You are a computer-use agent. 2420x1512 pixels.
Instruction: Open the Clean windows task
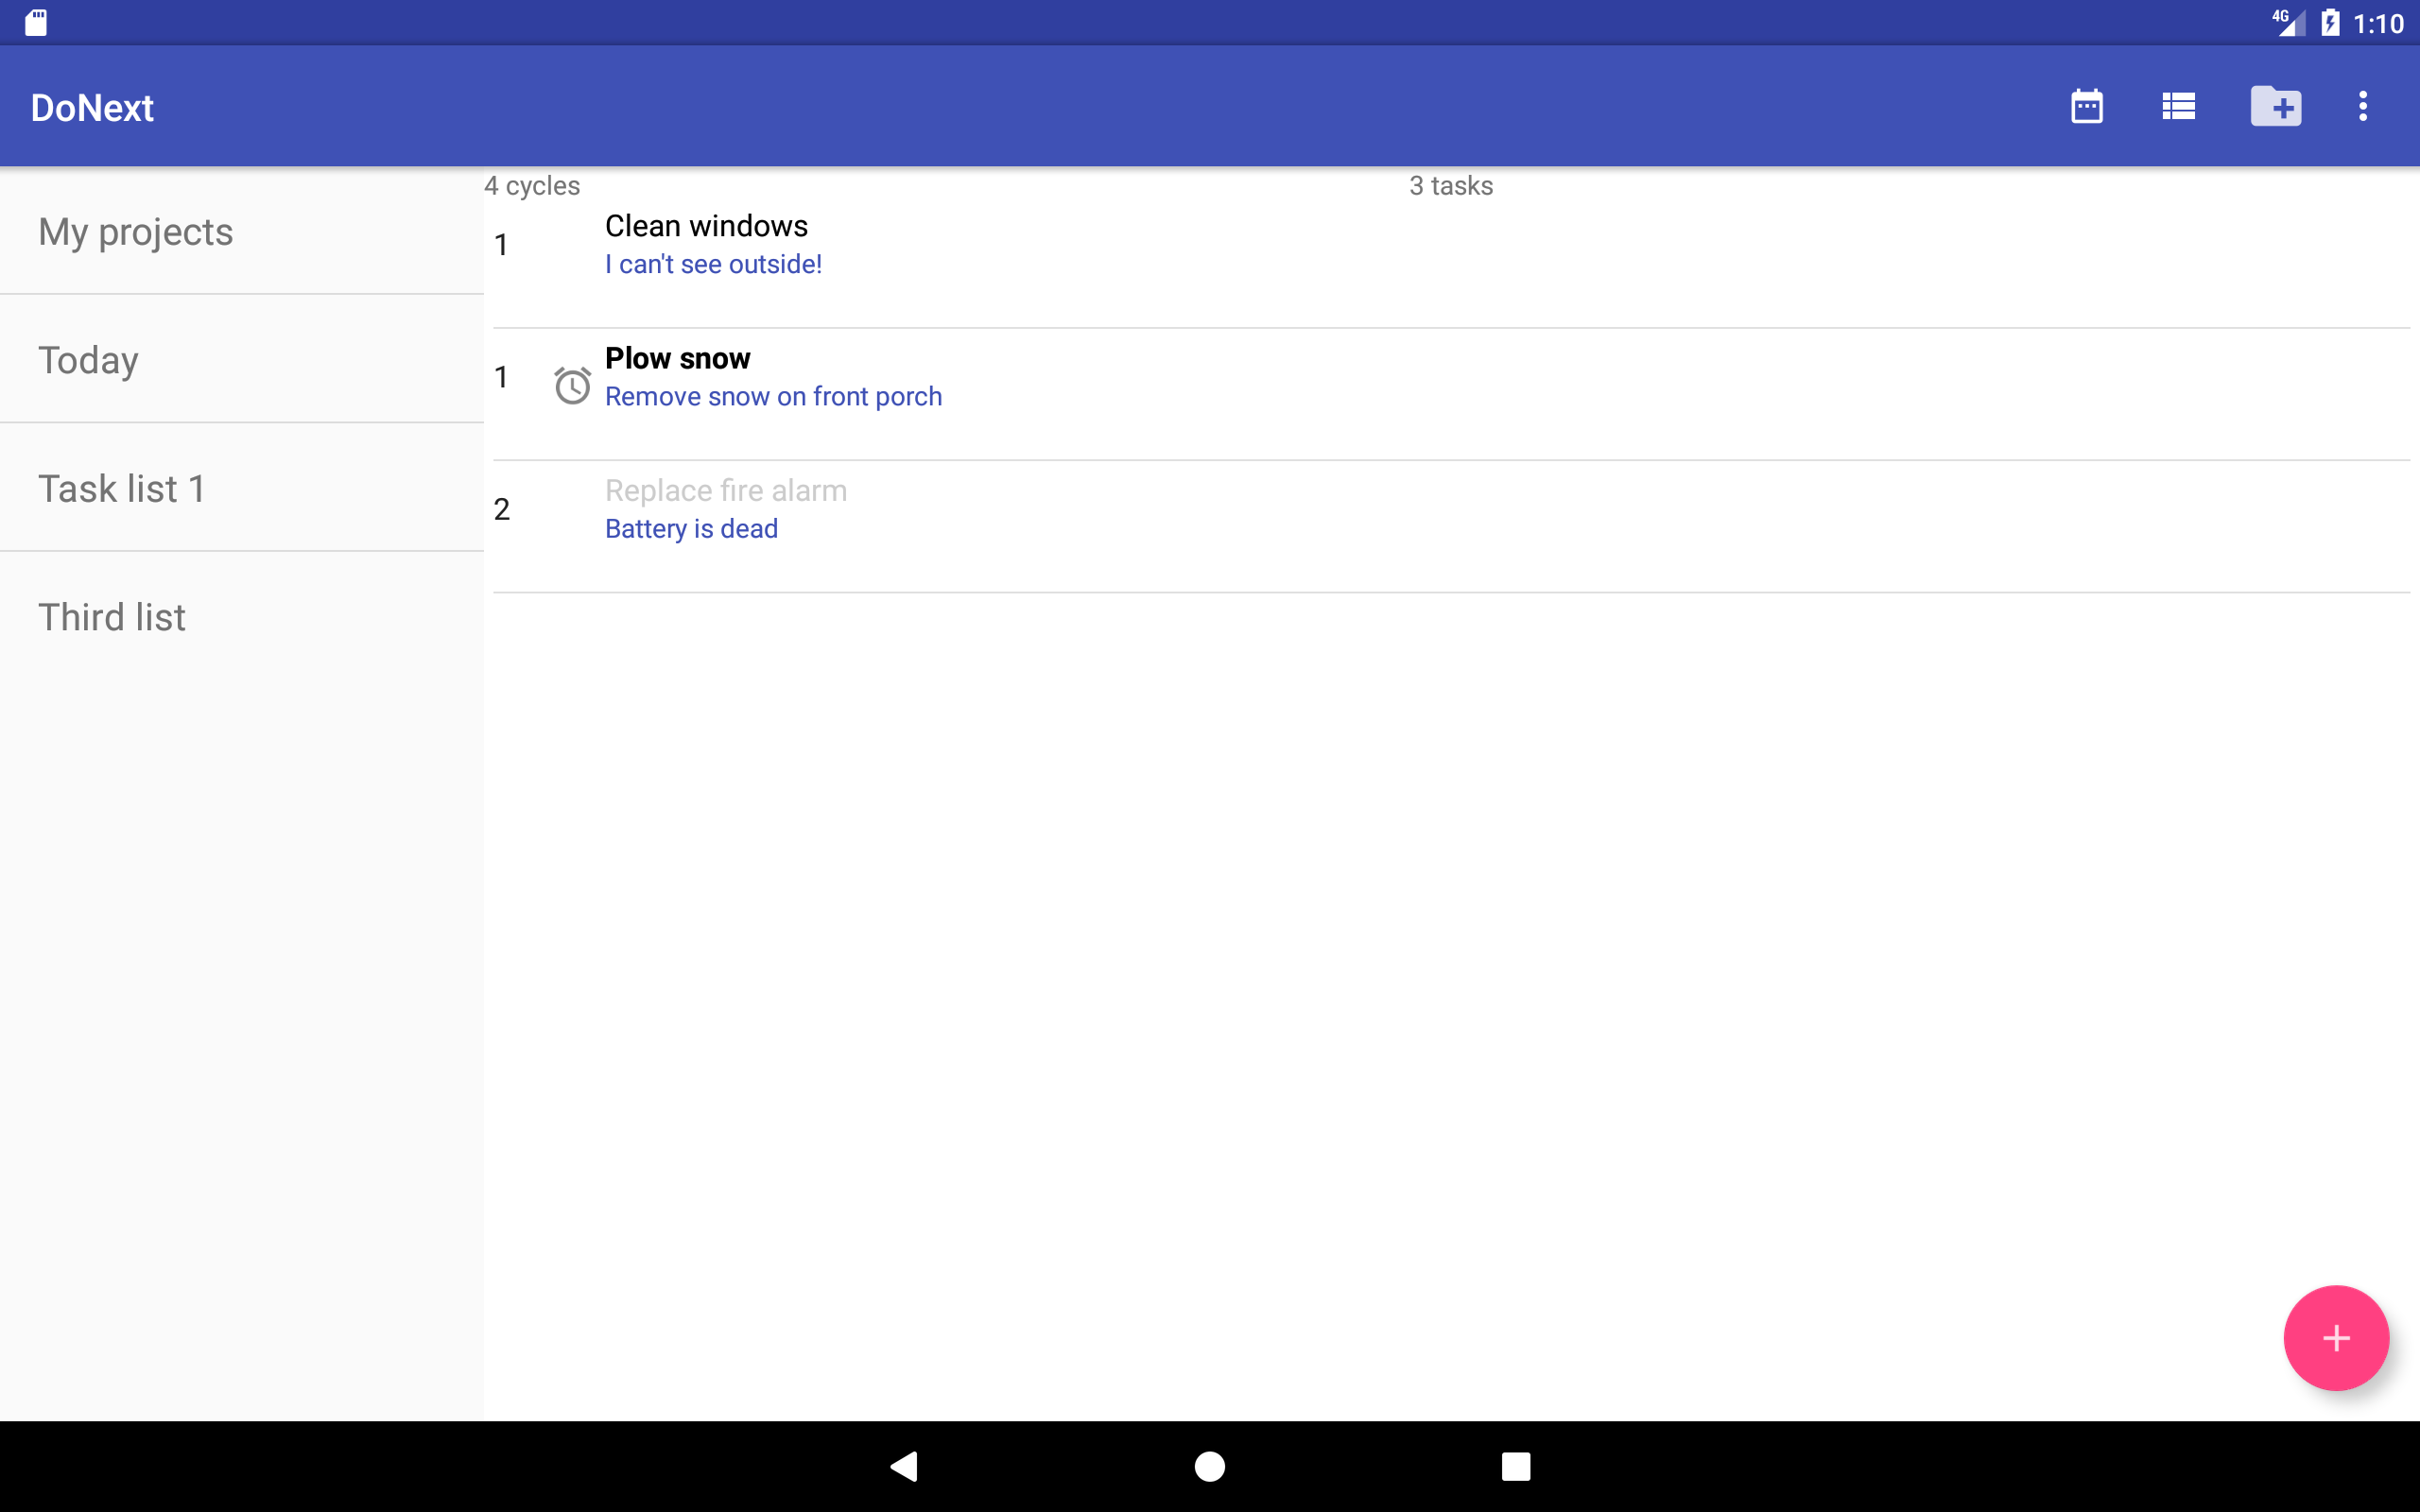coord(706,226)
